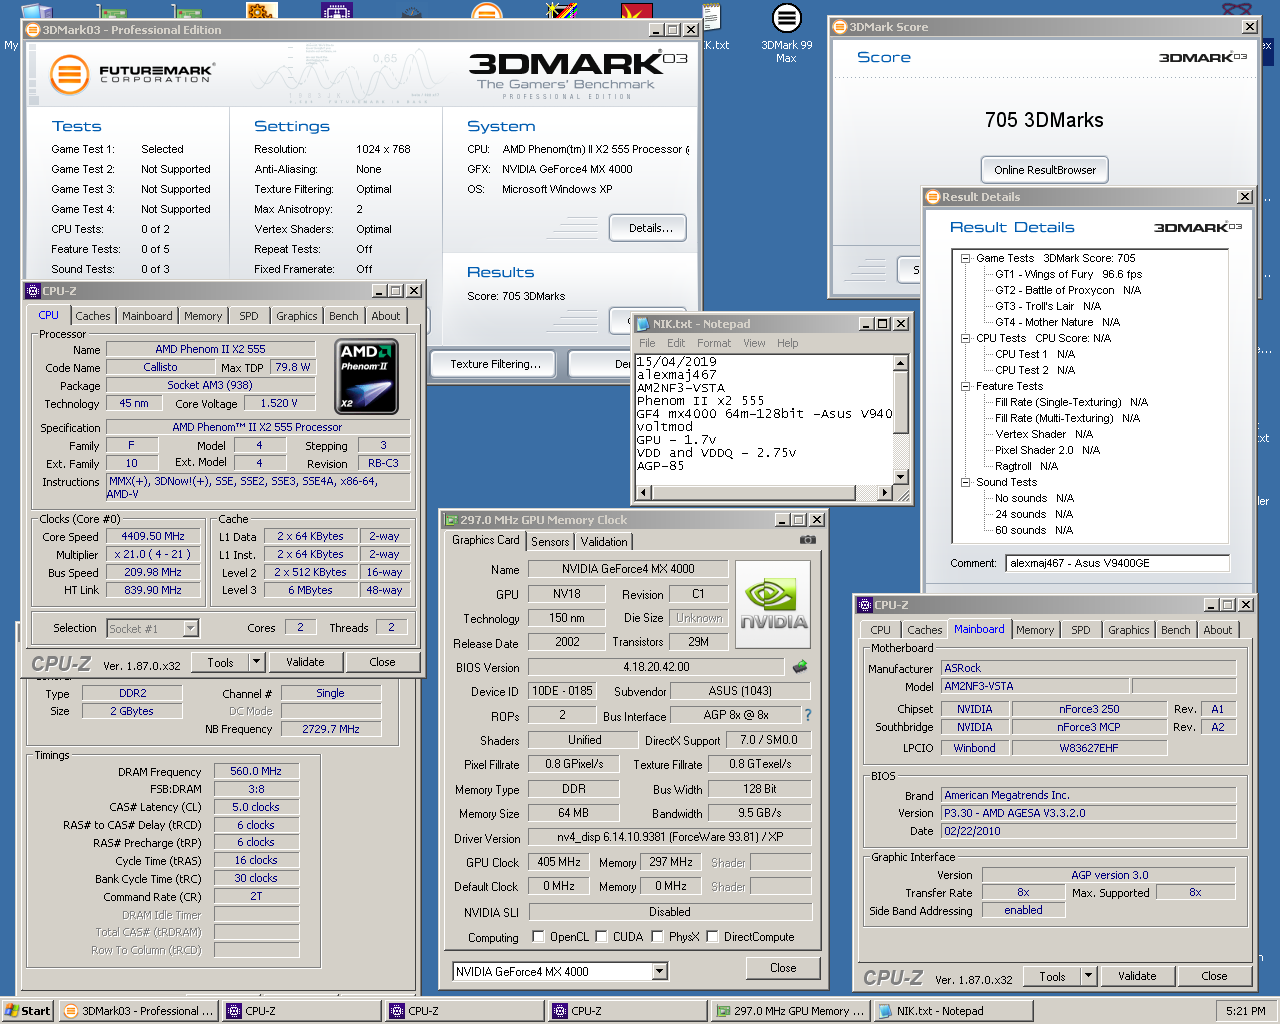Click Notepad vertical scrollbar down arrow
Screen dimensions: 1280x1024
(900, 477)
